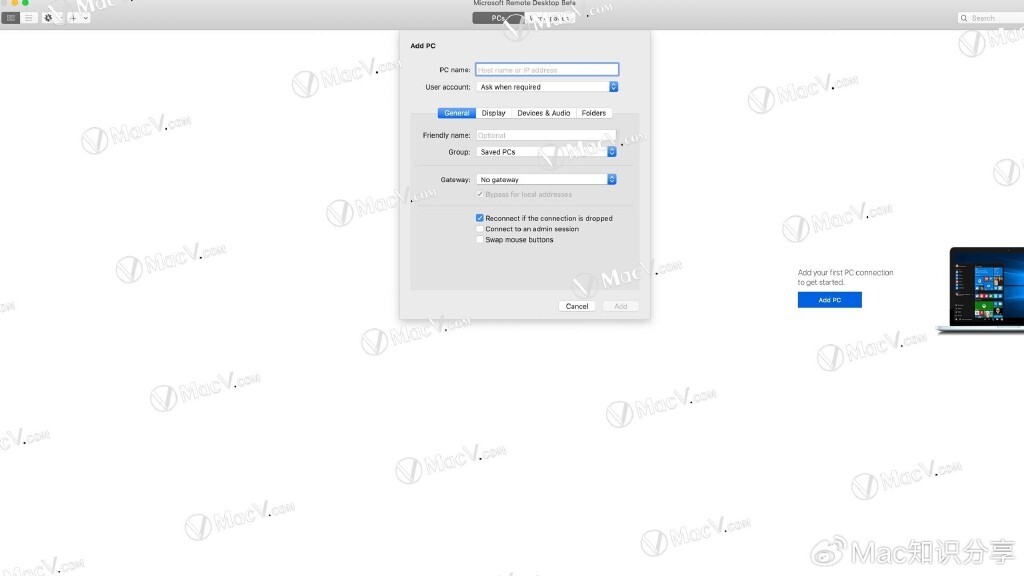The height and width of the screenshot is (576, 1024).
Task: Open the Folders tab
Action: [x=594, y=113]
